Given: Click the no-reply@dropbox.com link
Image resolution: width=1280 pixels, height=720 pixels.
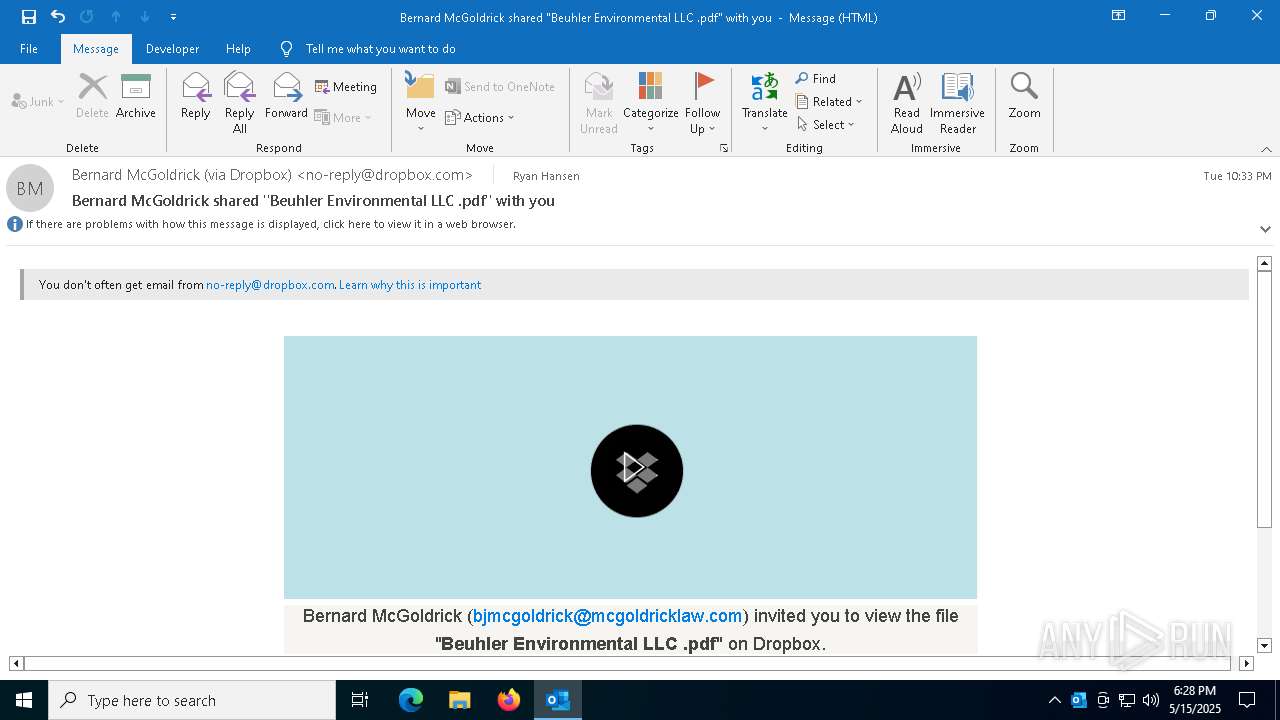Looking at the screenshot, I should (x=270, y=285).
